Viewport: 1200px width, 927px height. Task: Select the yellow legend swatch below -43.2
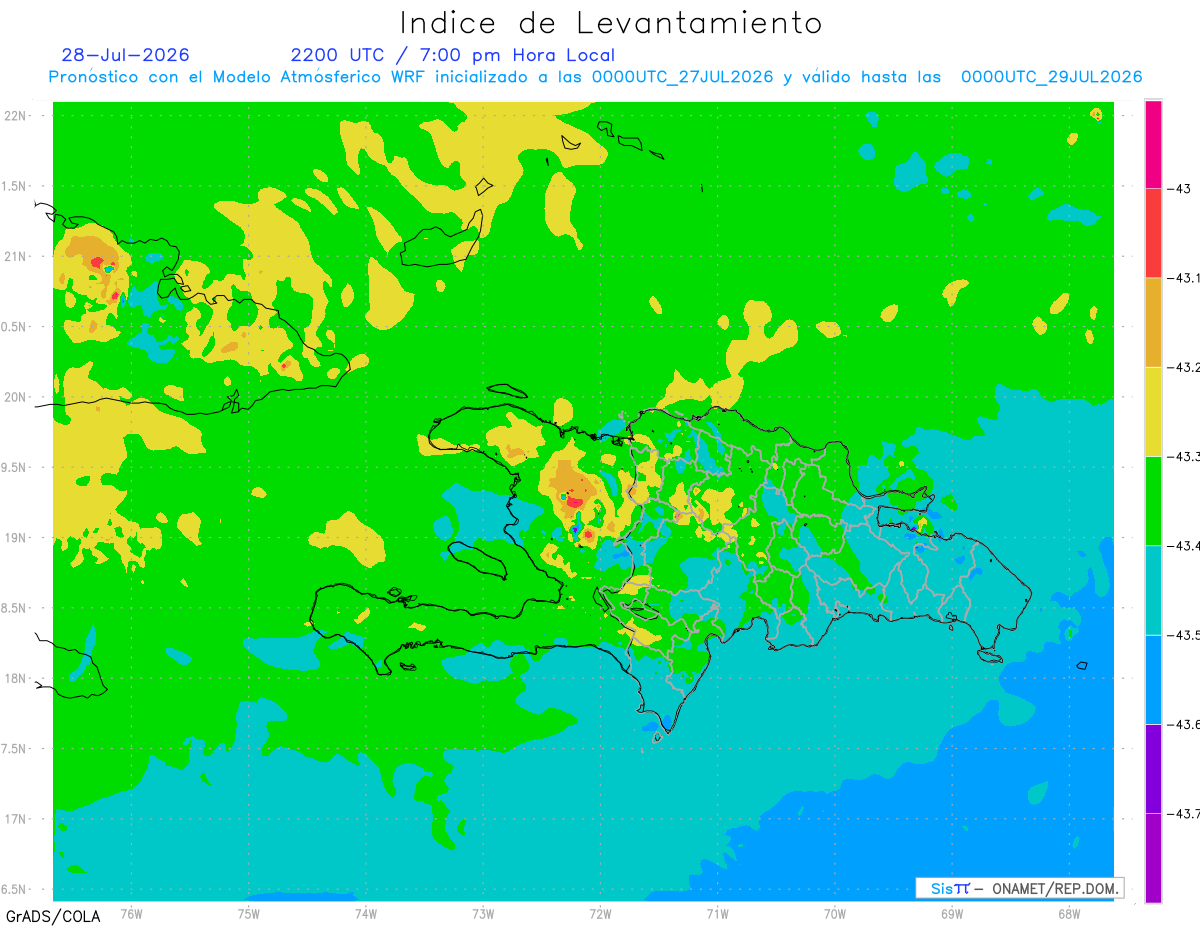(1153, 411)
